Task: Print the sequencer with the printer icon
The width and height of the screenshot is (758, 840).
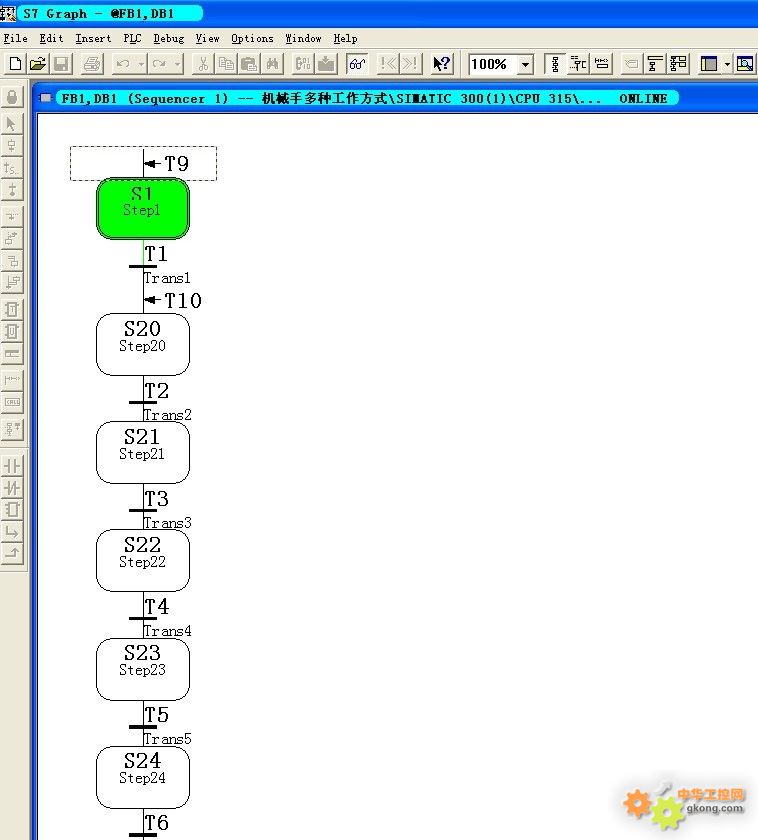Action: tap(92, 64)
